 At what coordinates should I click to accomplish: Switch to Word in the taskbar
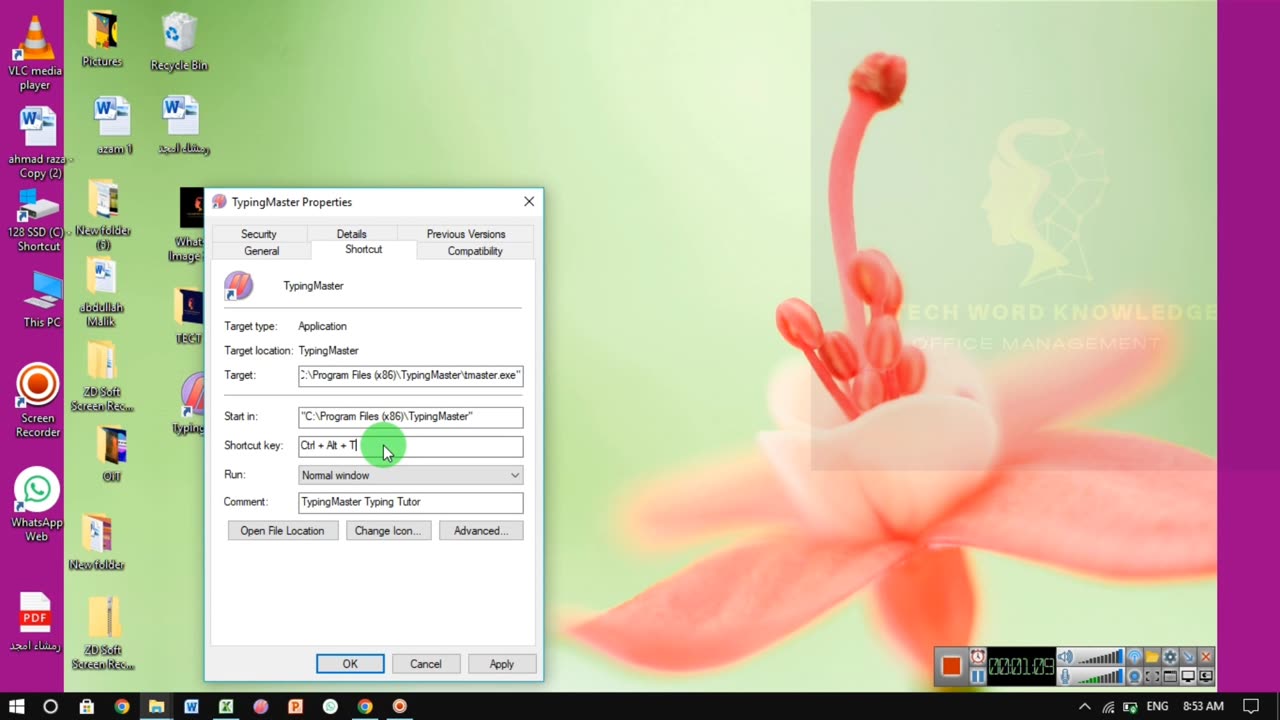(x=191, y=706)
